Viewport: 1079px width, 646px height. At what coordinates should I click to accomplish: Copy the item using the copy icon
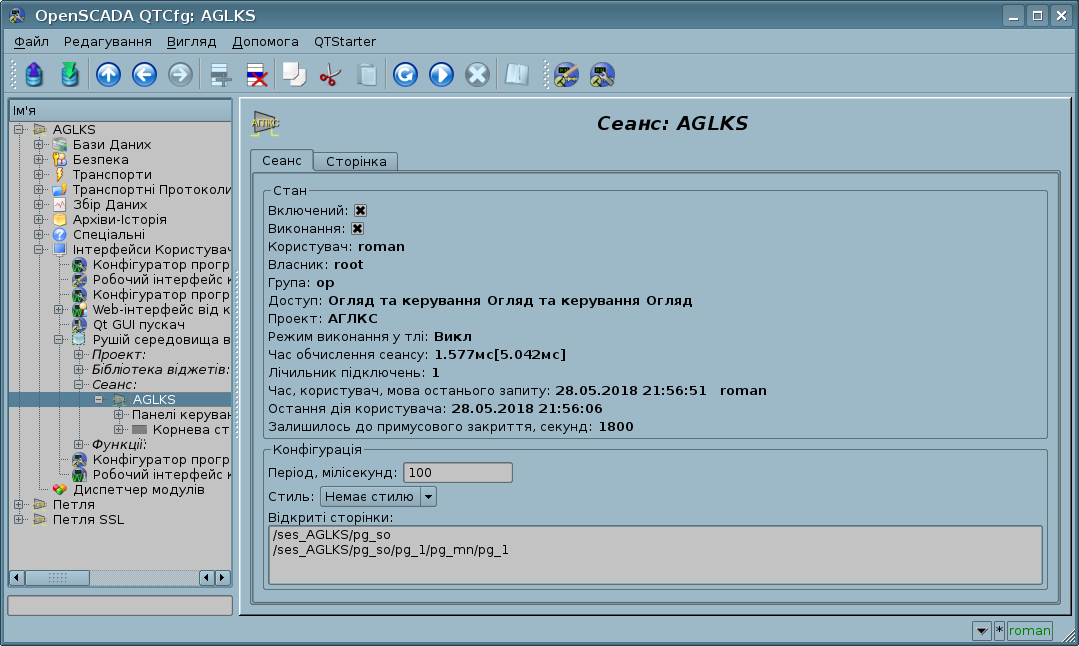click(295, 74)
